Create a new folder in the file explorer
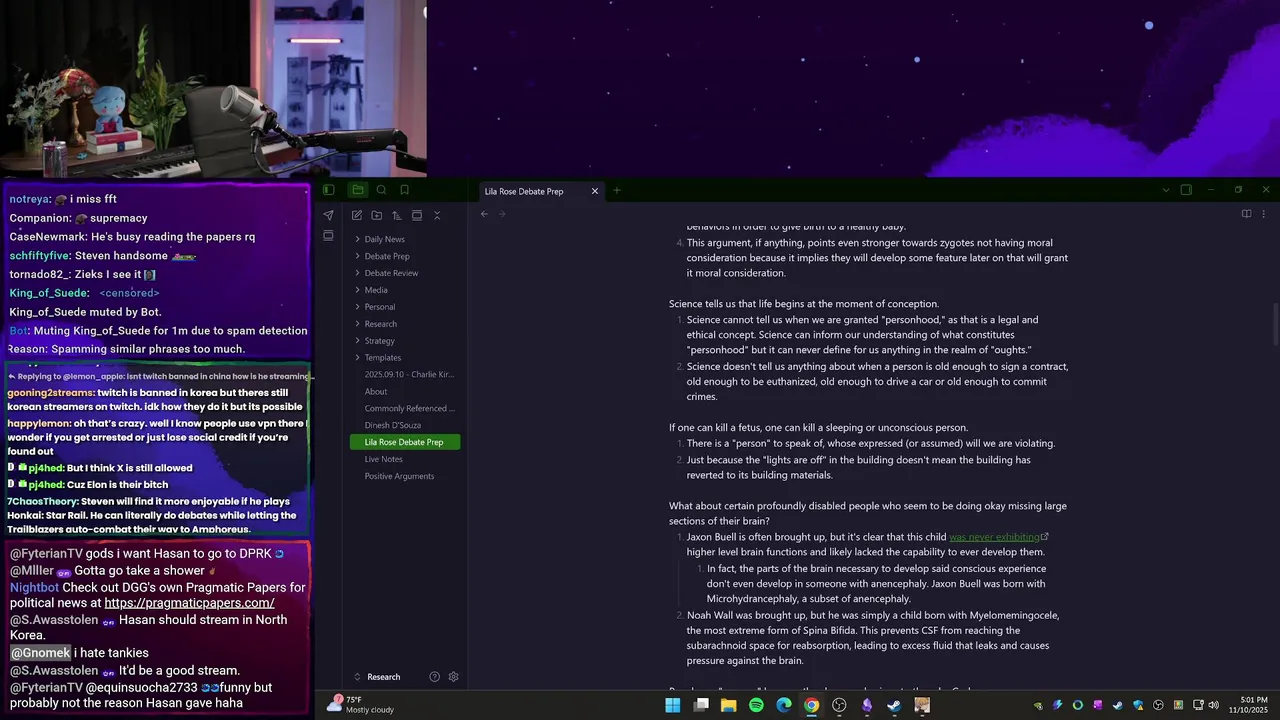The width and height of the screenshot is (1280, 720). 377,215
